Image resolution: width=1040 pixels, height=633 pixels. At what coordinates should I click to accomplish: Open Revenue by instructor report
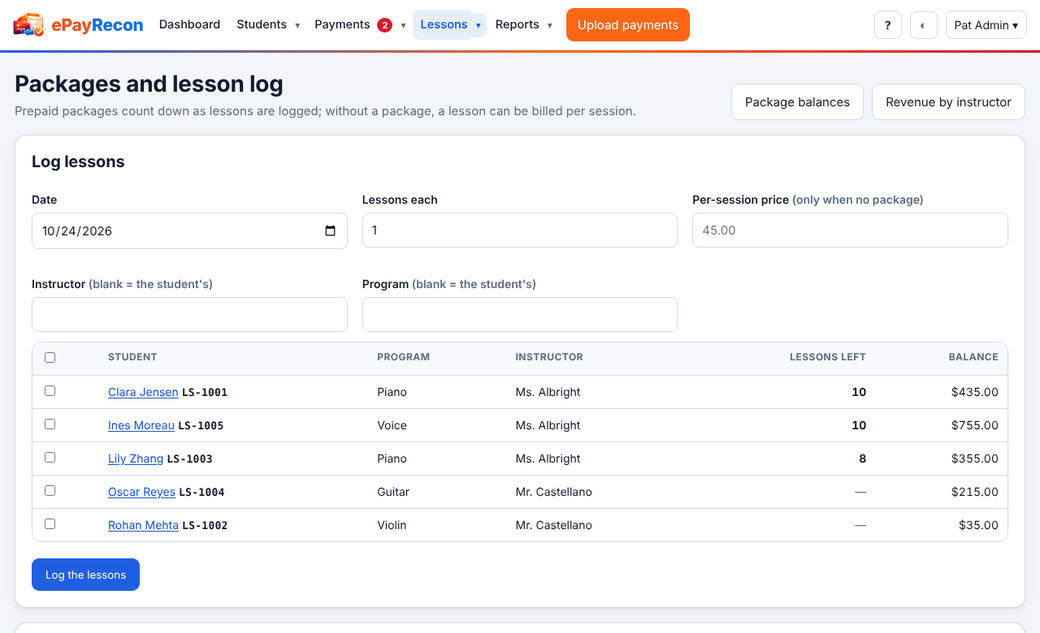tap(948, 102)
